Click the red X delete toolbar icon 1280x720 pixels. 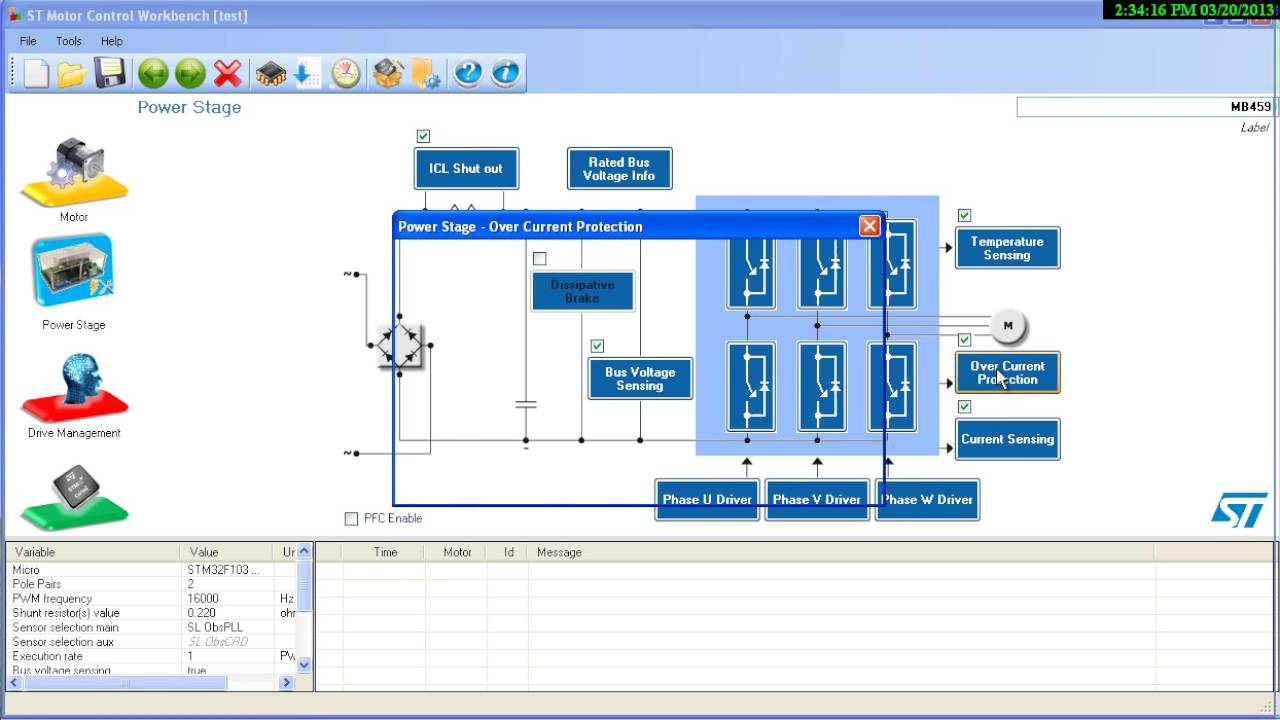[x=228, y=73]
